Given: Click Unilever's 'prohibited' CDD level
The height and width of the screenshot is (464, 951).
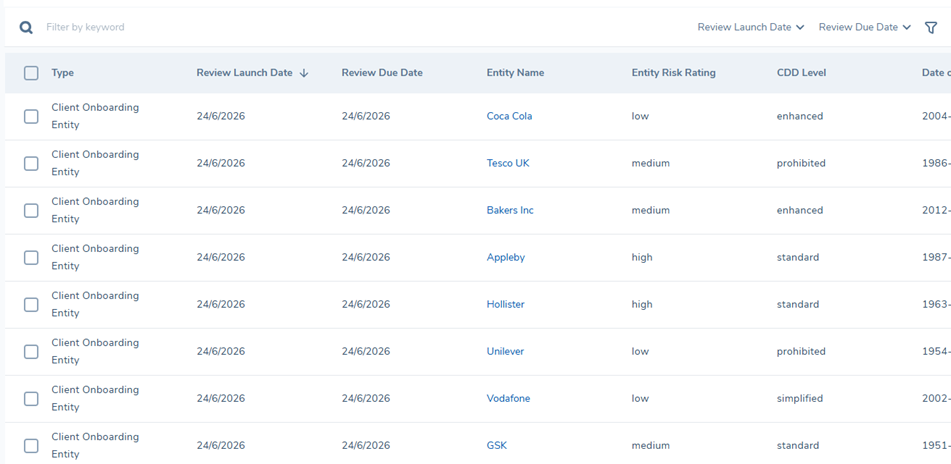Looking at the screenshot, I should pyautogui.click(x=801, y=351).
